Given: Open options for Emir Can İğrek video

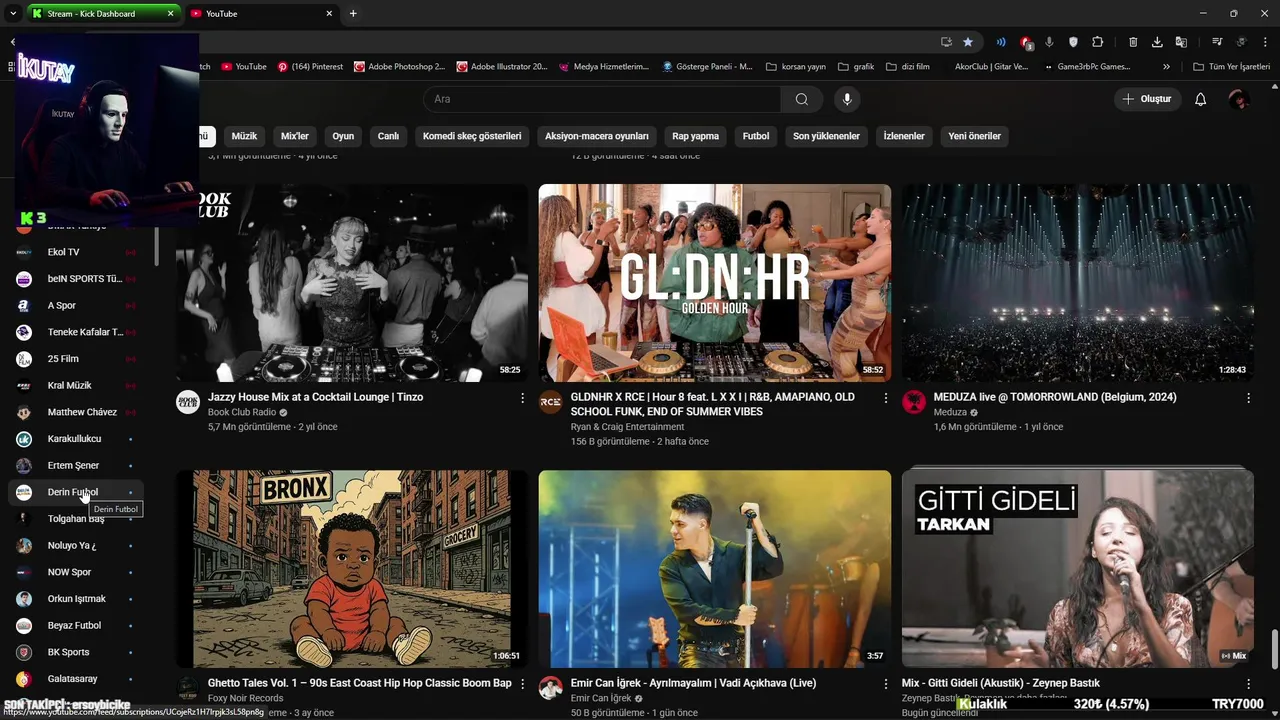Looking at the screenshot, I should tap(885, 684).
